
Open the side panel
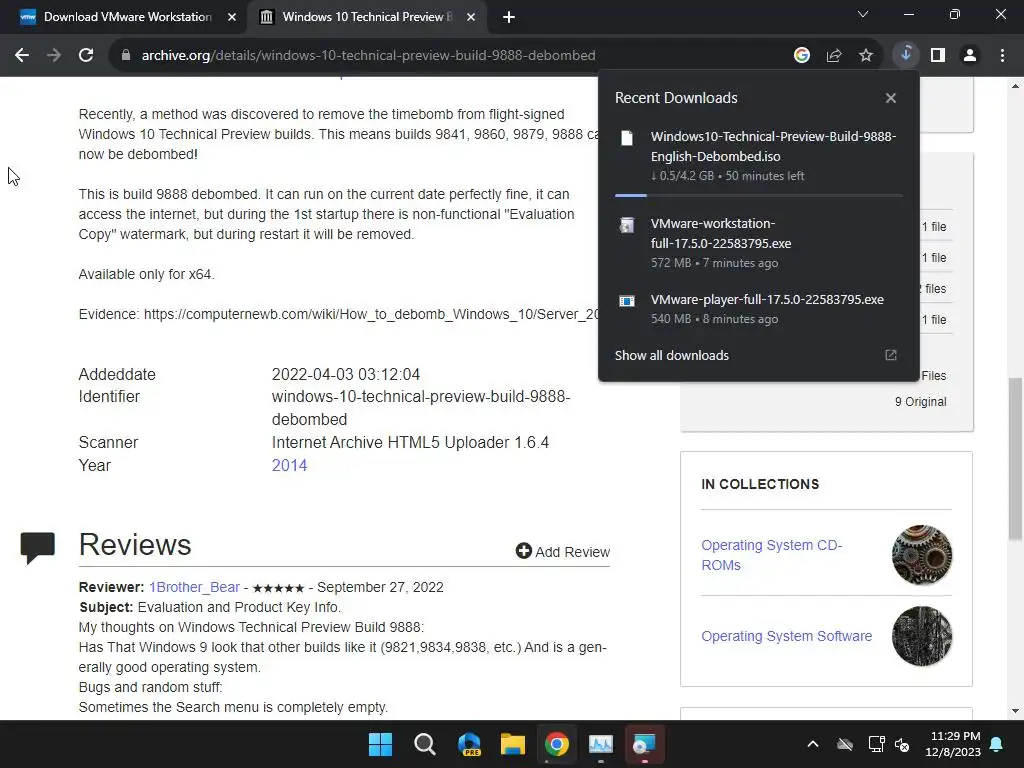(938, 56)
